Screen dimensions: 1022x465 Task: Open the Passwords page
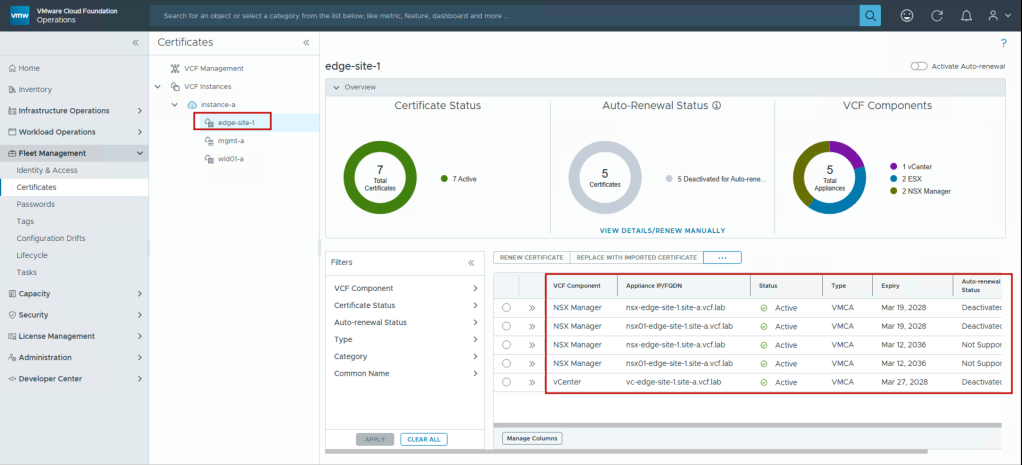(36, 204)
